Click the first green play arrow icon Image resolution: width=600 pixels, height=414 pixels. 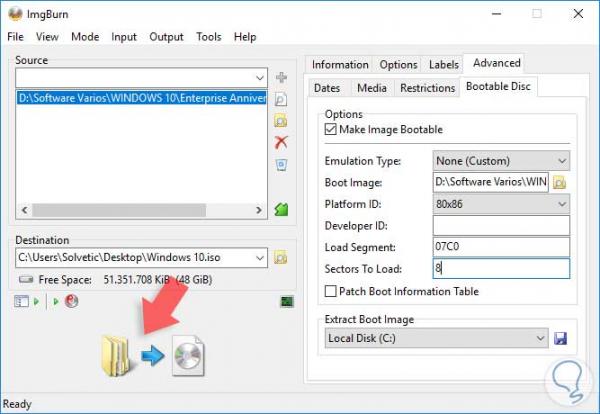(37, 302)
